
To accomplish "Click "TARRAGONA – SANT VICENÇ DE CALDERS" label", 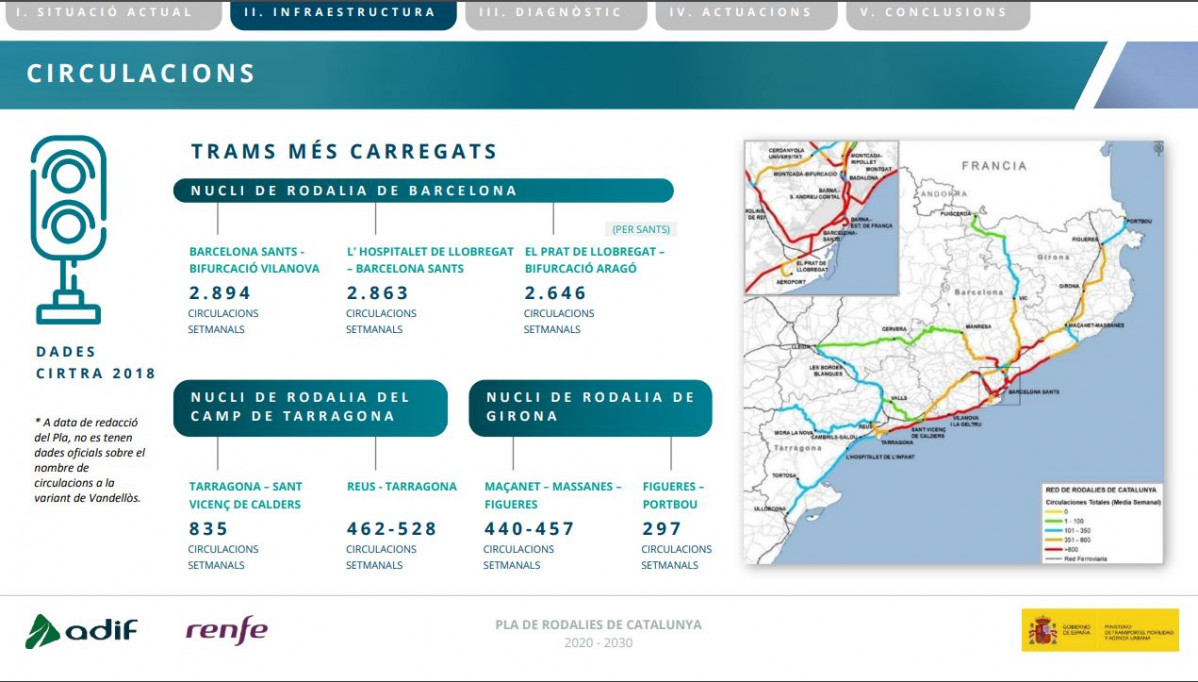I will (x=245, y=495).
